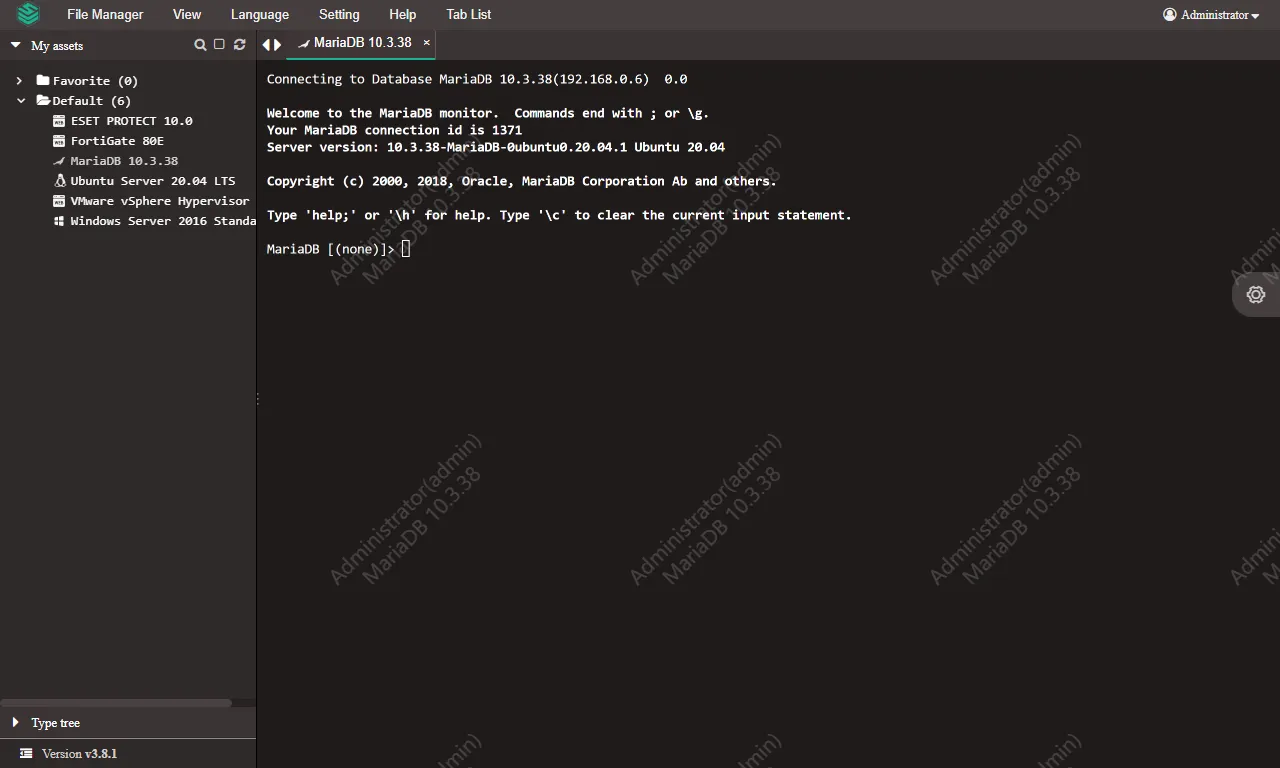Select the Default (6) folder
This screenshot has height=768, width=1280.
coord(91,101)
